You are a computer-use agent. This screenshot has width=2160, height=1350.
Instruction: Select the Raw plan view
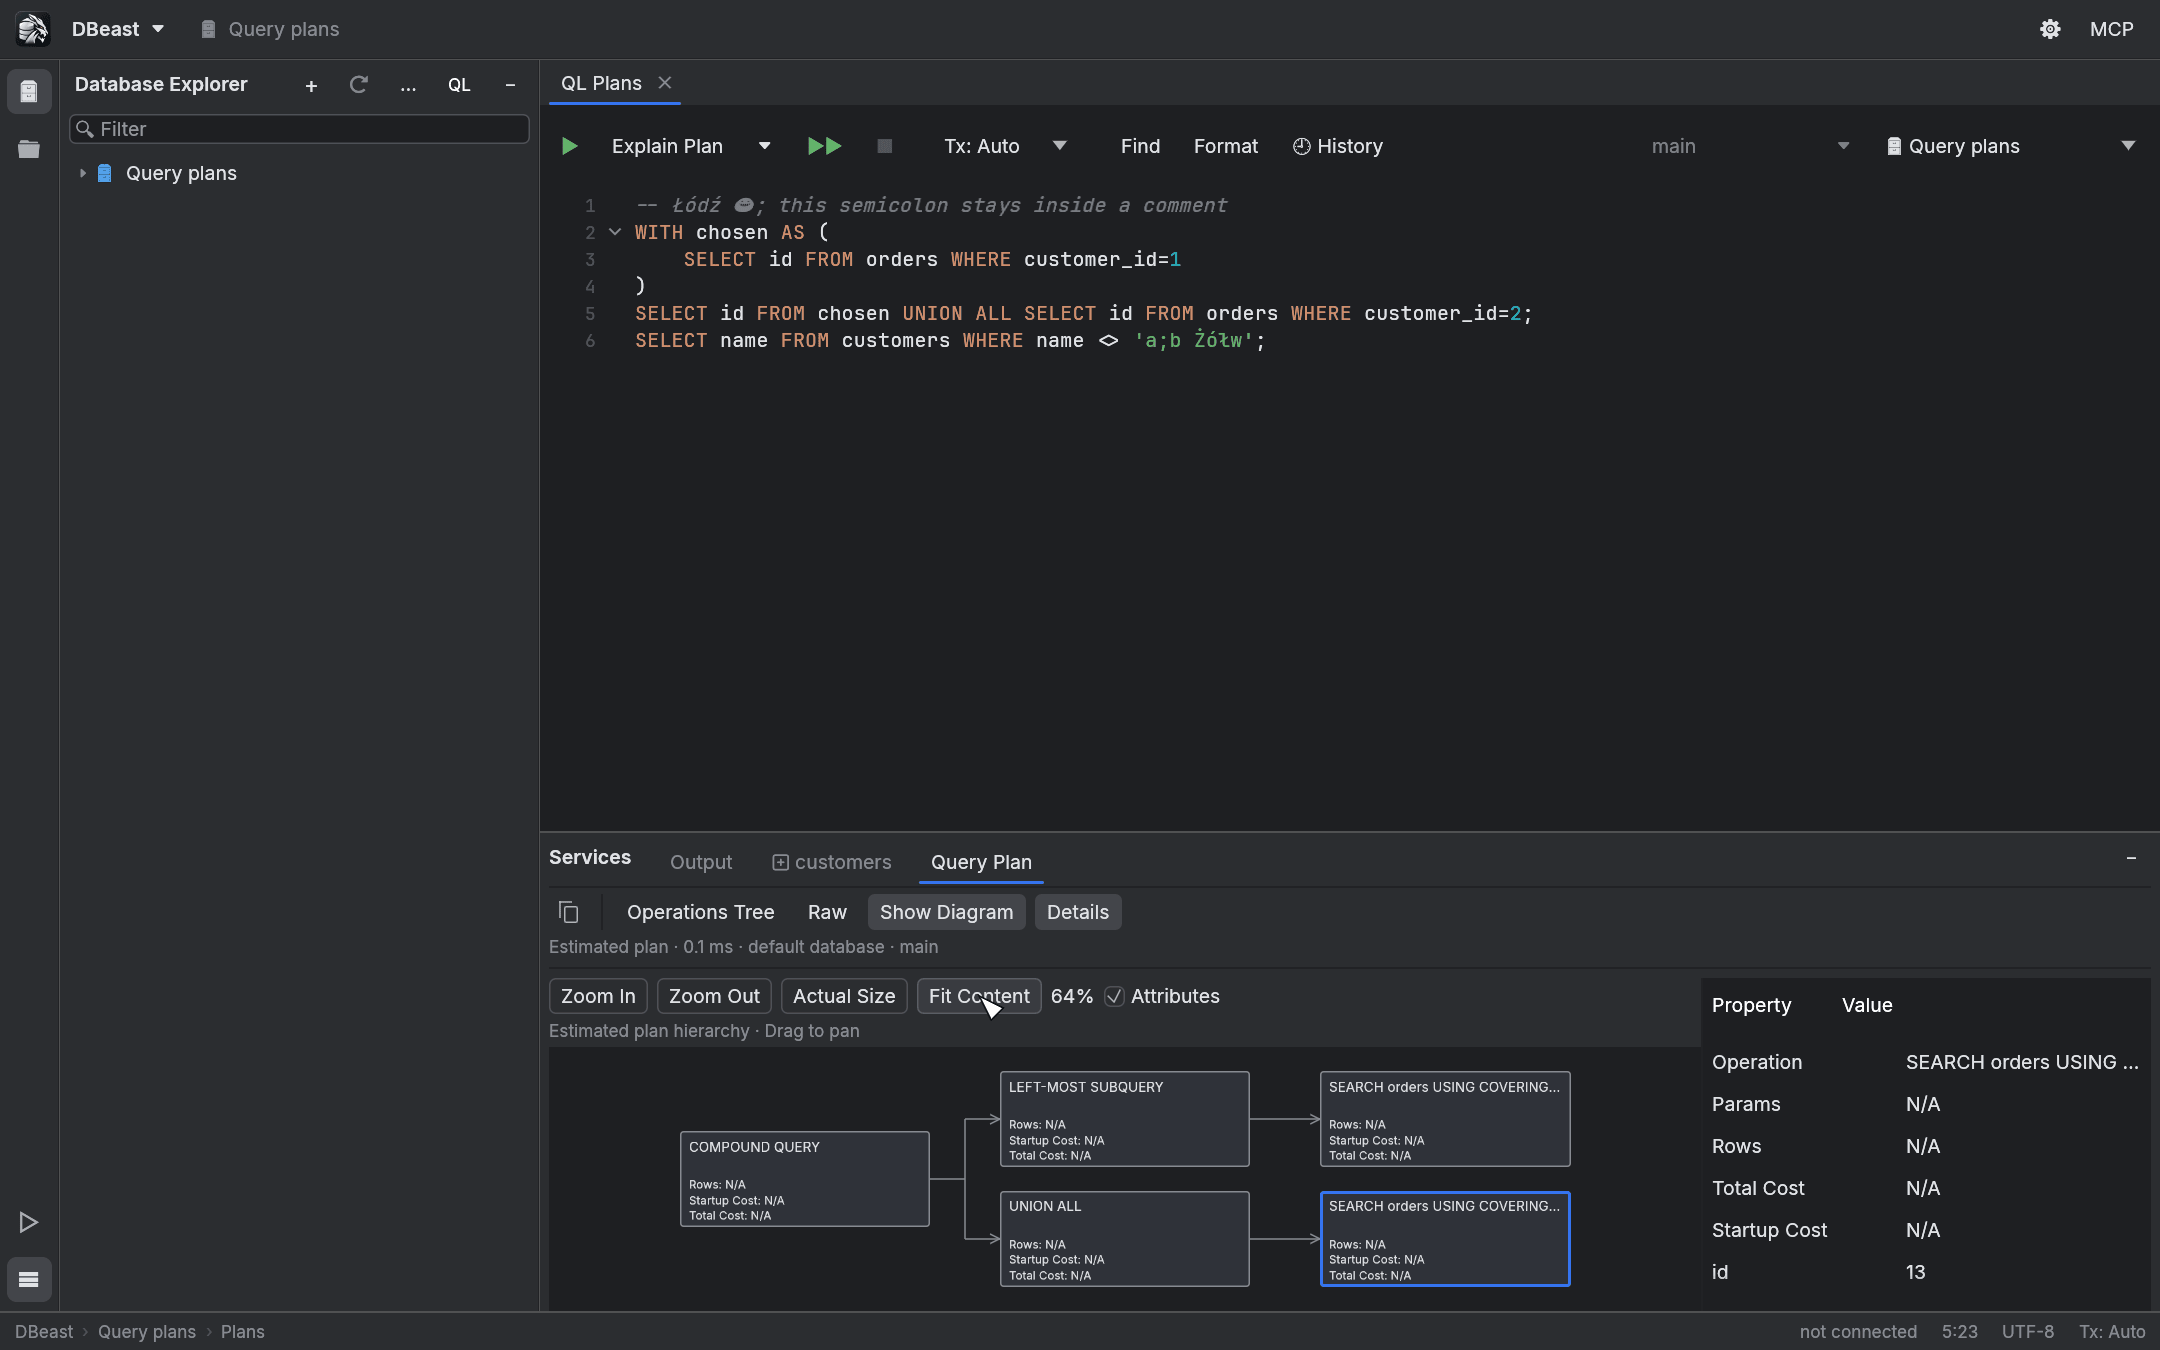pos(827,912)
